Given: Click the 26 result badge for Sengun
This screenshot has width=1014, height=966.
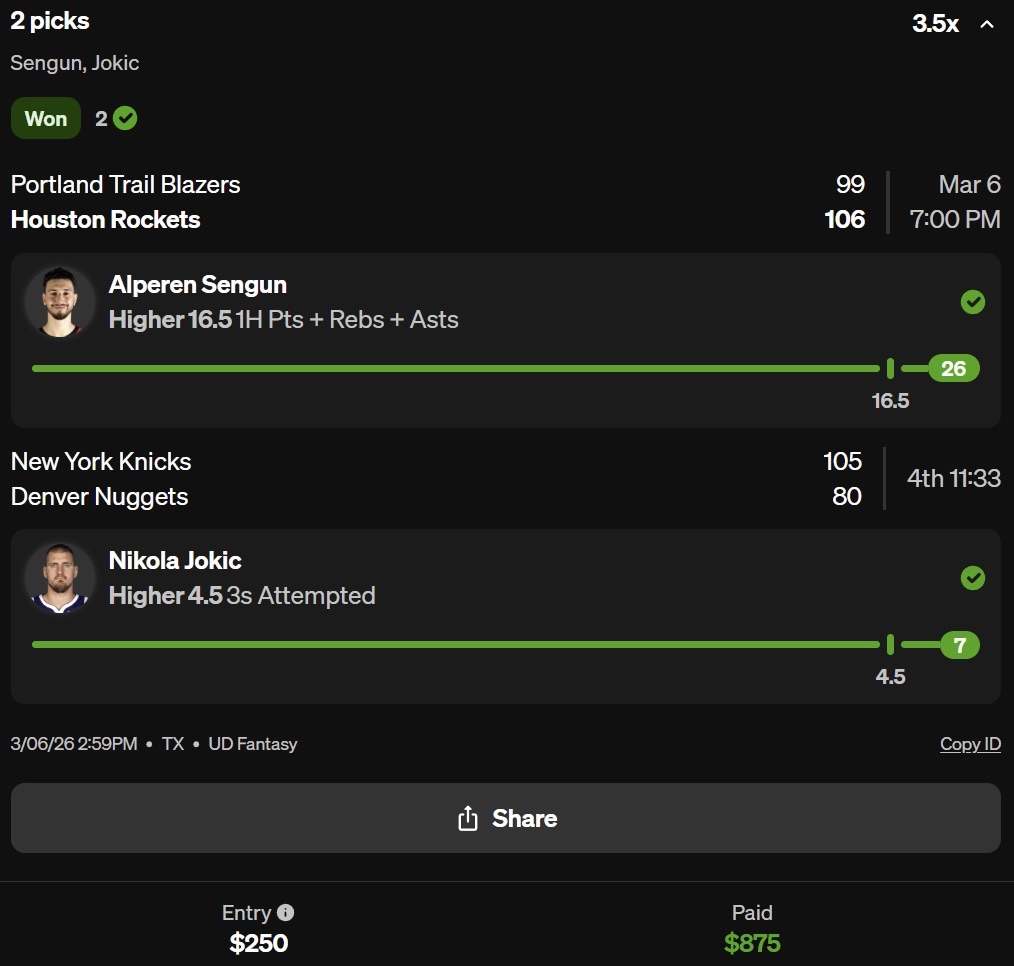Looking at the screenshot, I should tap(953, 368).
